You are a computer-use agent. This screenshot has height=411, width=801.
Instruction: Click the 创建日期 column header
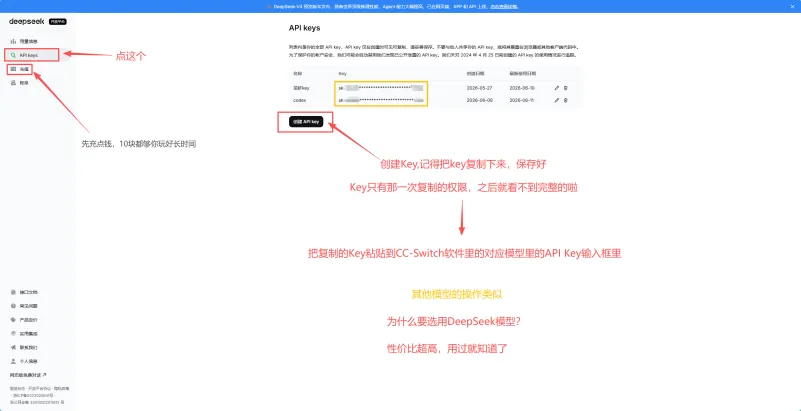(474, 74)
